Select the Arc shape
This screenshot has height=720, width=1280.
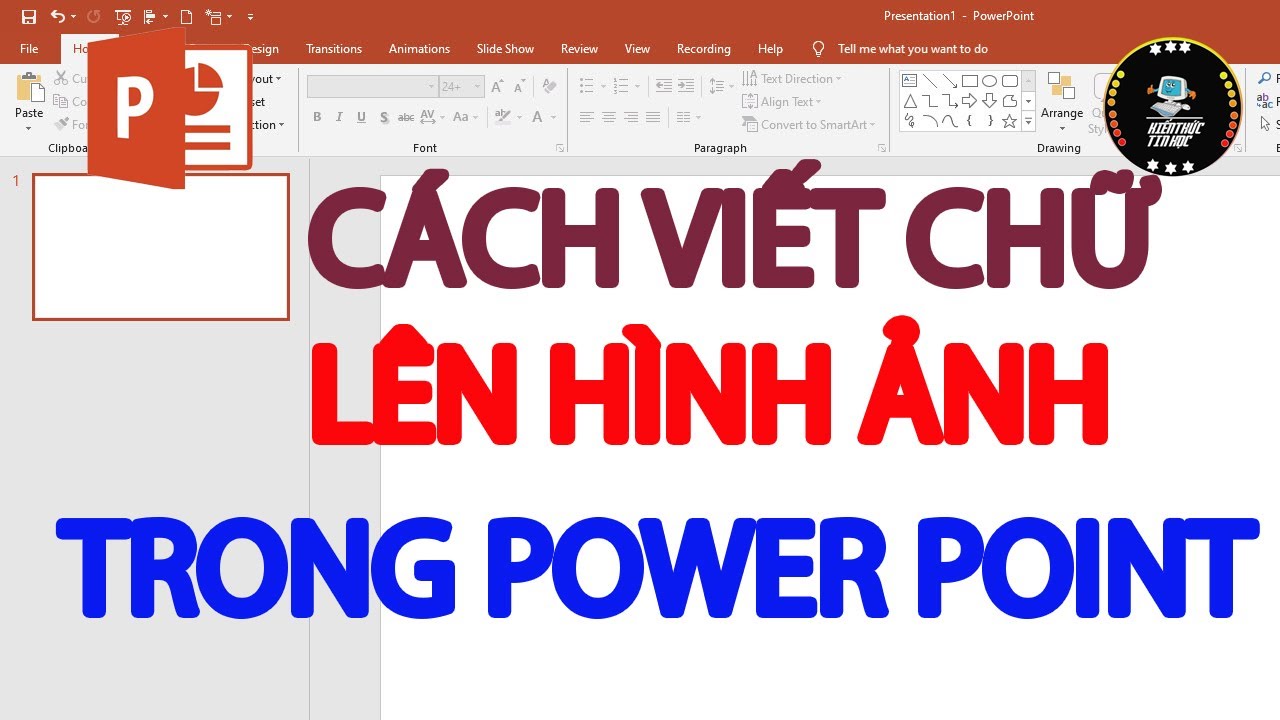930,121
